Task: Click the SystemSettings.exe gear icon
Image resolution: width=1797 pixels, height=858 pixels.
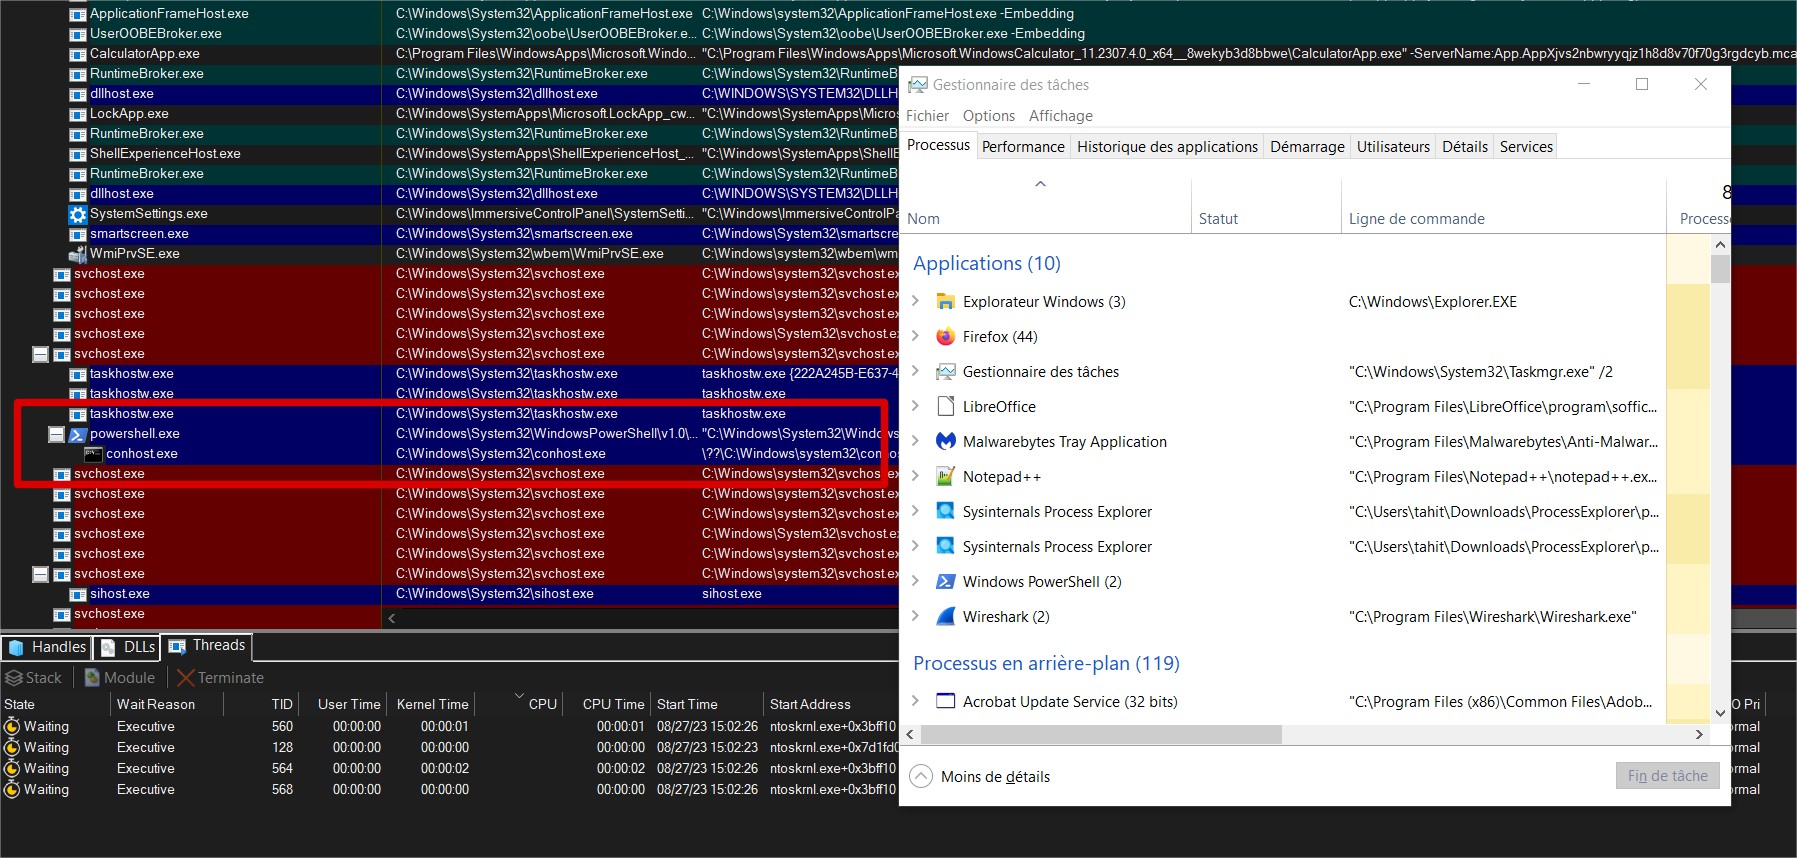Action: pyautogui.click(x=77, y=214)
